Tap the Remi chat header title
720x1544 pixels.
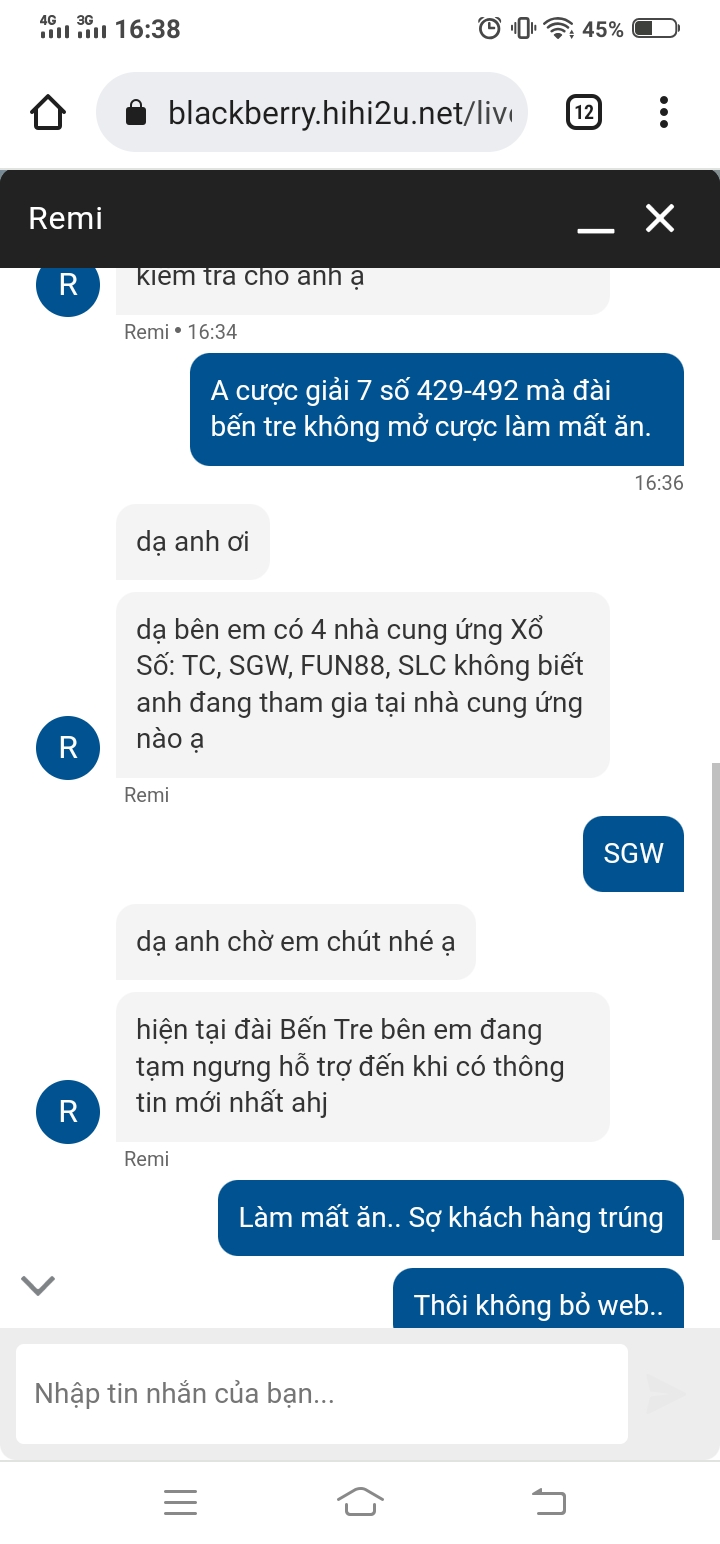pyautogui.click(x=66, y=218)
